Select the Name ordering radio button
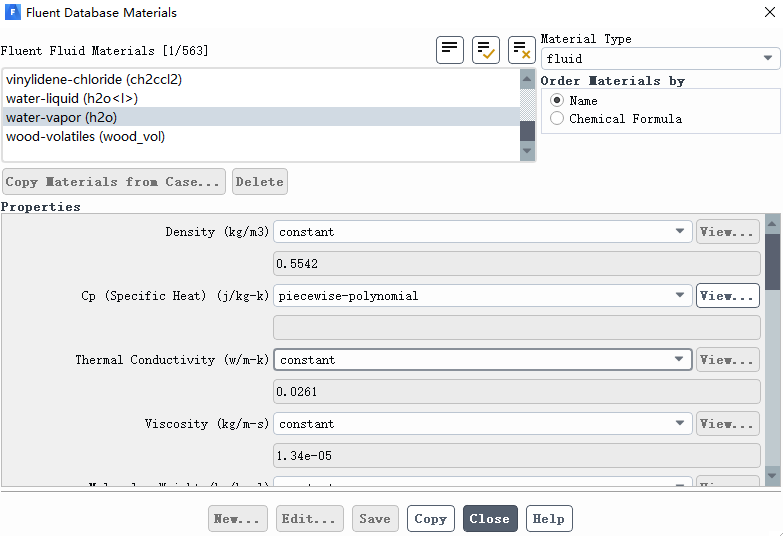The height and width of the screenshot is (536, 783). pos(557,100)
